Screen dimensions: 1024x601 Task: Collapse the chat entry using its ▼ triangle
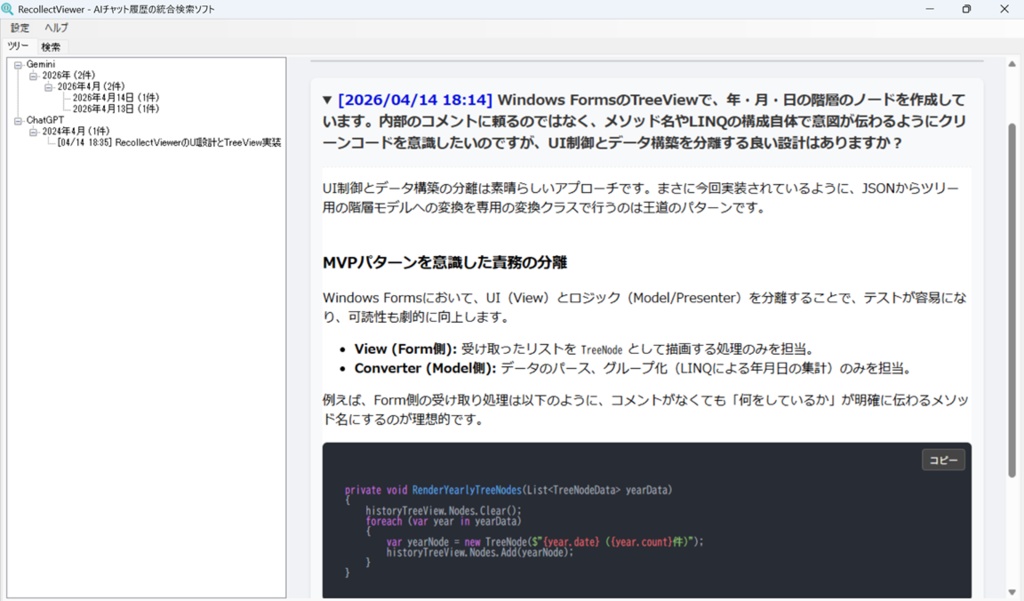click(x=327, y=96)
